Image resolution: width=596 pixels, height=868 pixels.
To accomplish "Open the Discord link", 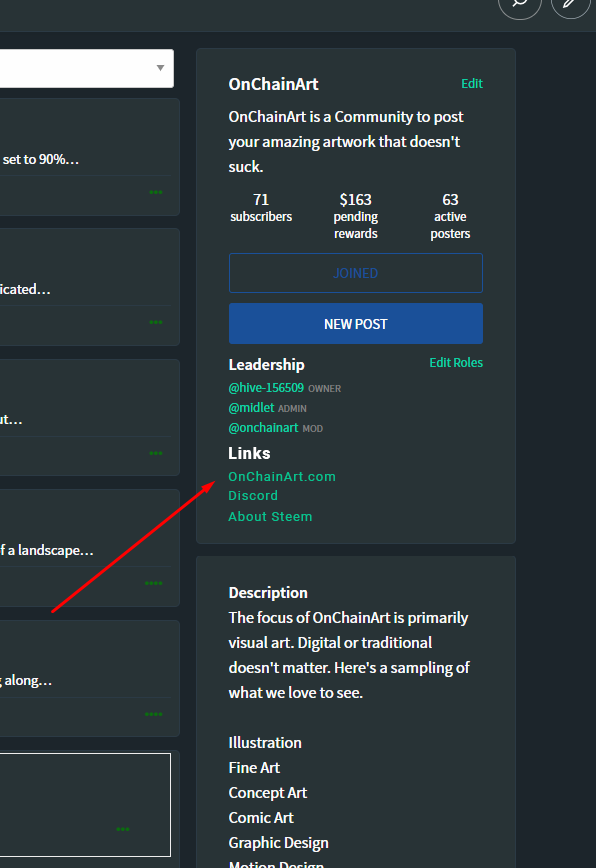I will pos(253,495).
